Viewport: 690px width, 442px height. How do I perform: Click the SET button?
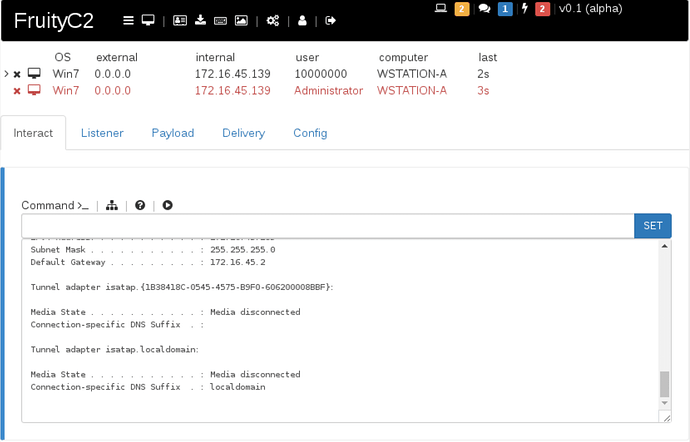coord(653,226)
